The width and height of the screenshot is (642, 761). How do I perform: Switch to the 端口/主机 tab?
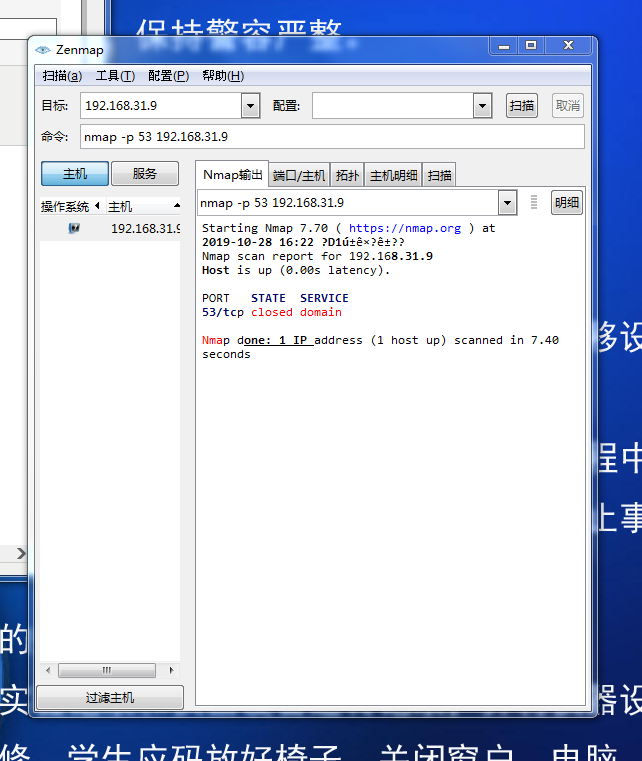pos(299,175)
